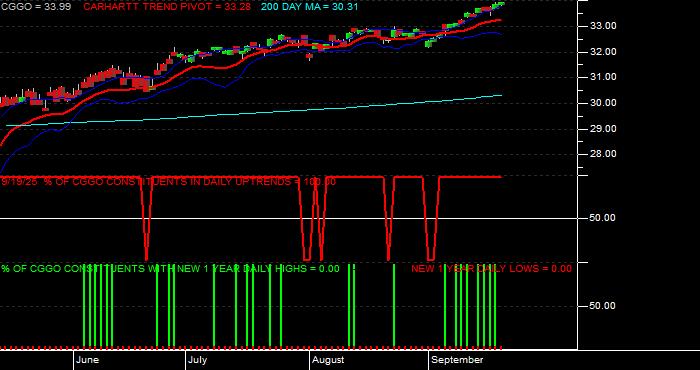This screenshot has height=370, width=700.
Task: Click the CGGO = 33.99 price label
Action: 35,7
